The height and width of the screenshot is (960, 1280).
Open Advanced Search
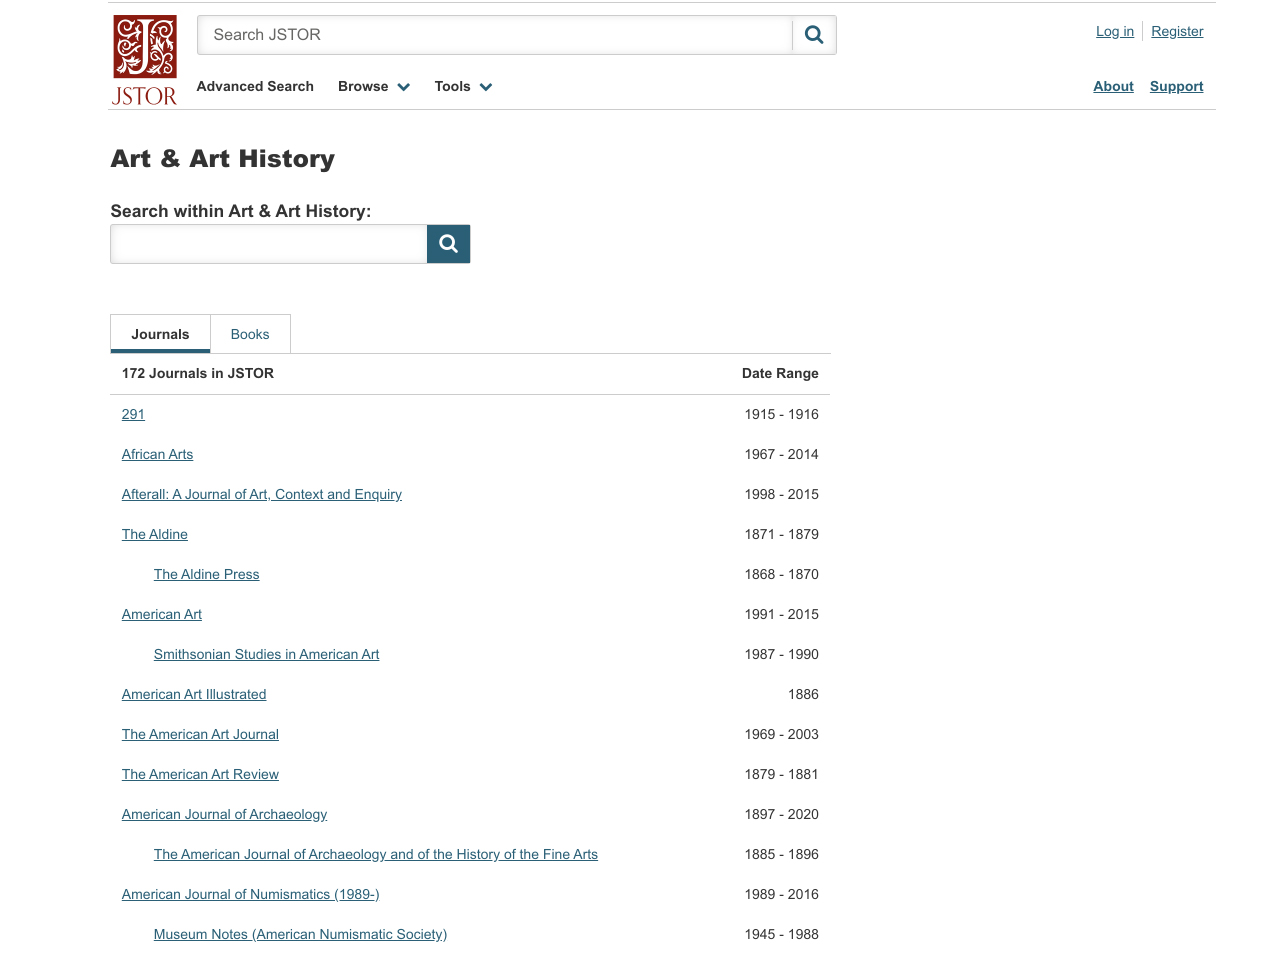[255, 86]
